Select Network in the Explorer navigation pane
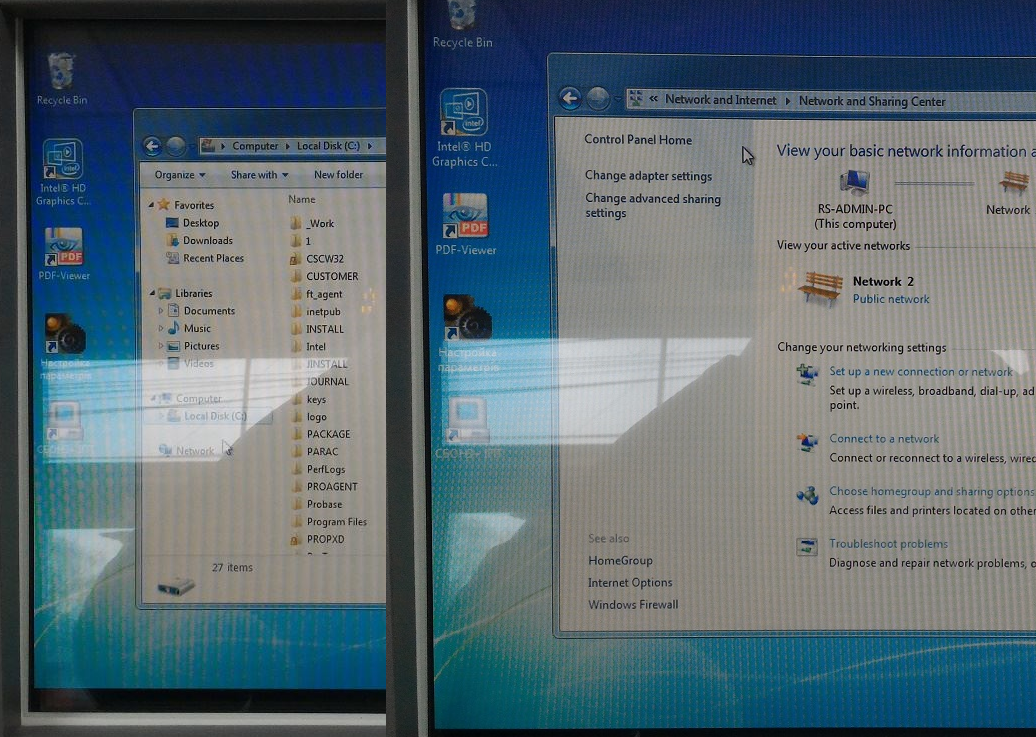 [194, 451]
